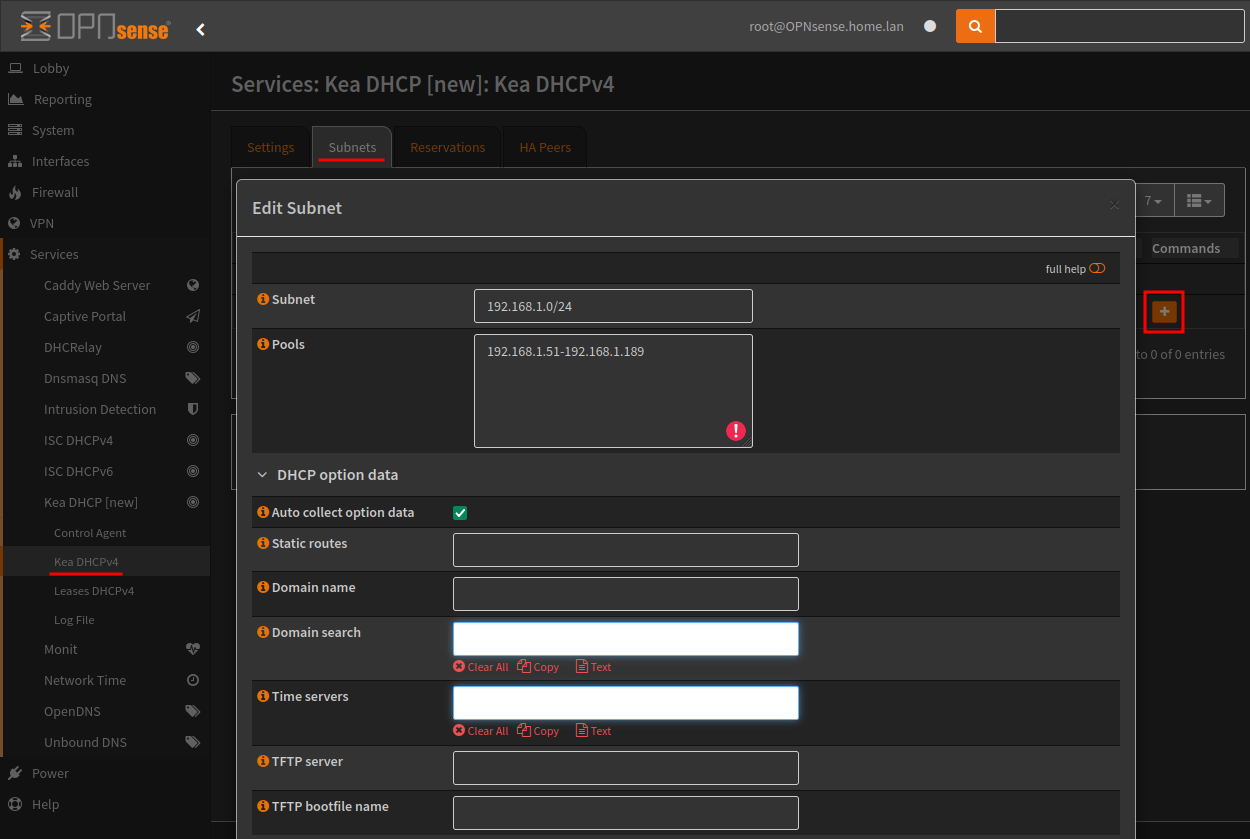This screenshot has width=1250, height=839.
Task: Click paper plane icon next to Captive Portal
Action: click(x=193, y=316)
